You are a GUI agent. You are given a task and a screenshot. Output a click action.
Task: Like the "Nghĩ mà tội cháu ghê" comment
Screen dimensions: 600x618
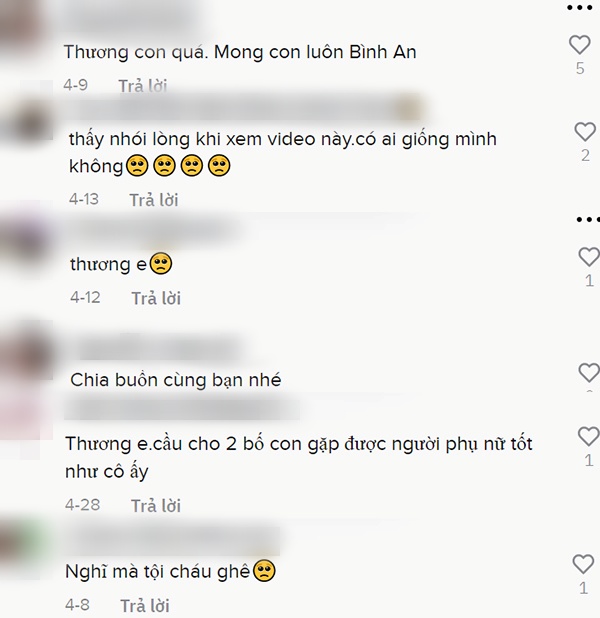pyautogui.click(x=583, y=564)
